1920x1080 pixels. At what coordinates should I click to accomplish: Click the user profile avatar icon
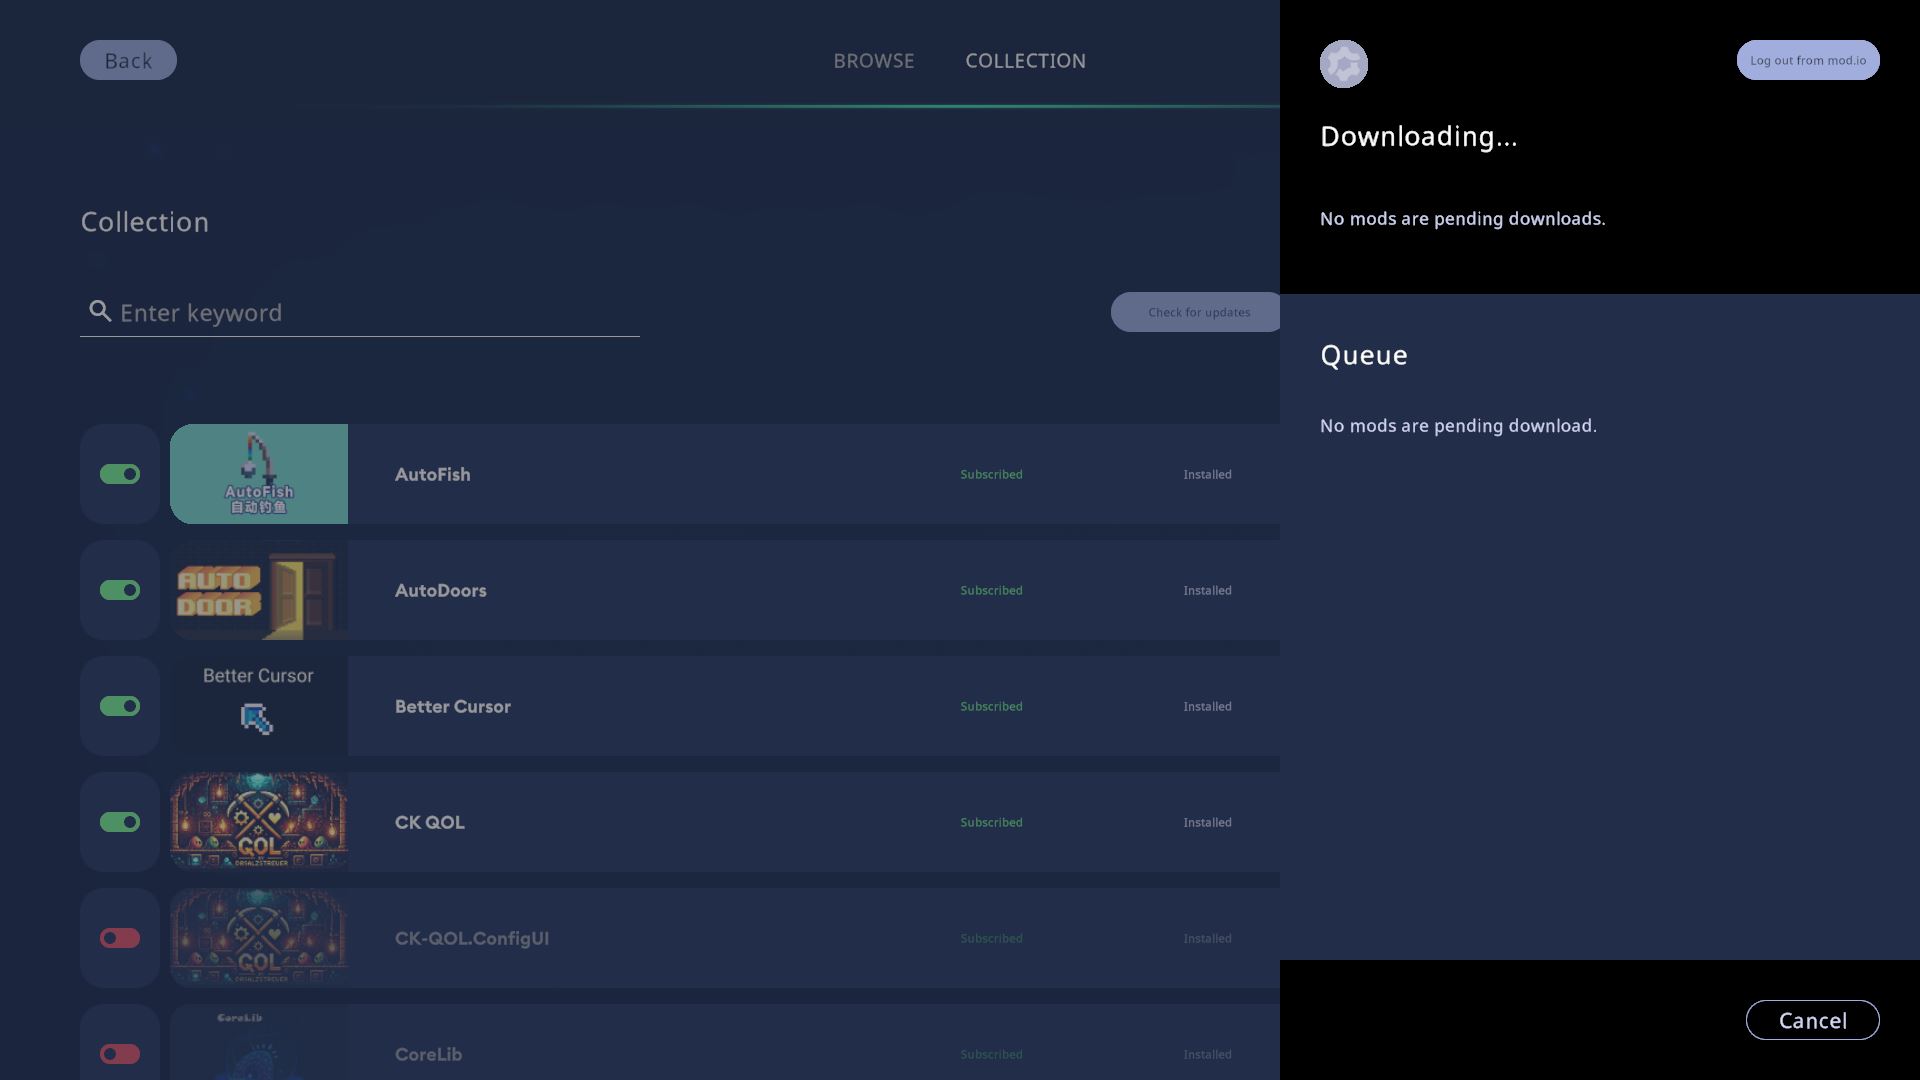[x=1344, y=62]
